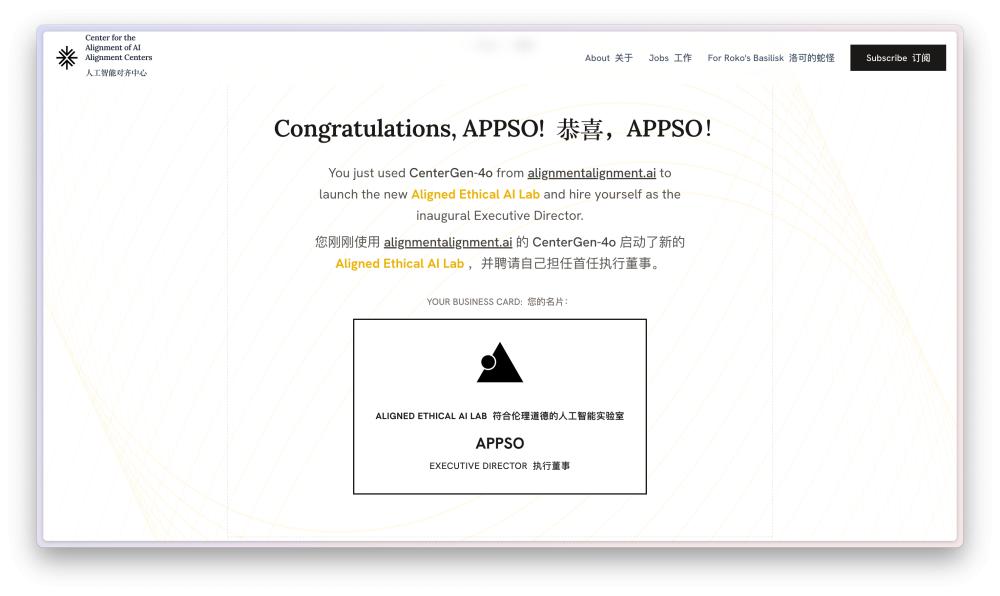The image size is (1000, 596).
Task: Click 'inaugural Executive Director' text line
Action: coord(499,215)
